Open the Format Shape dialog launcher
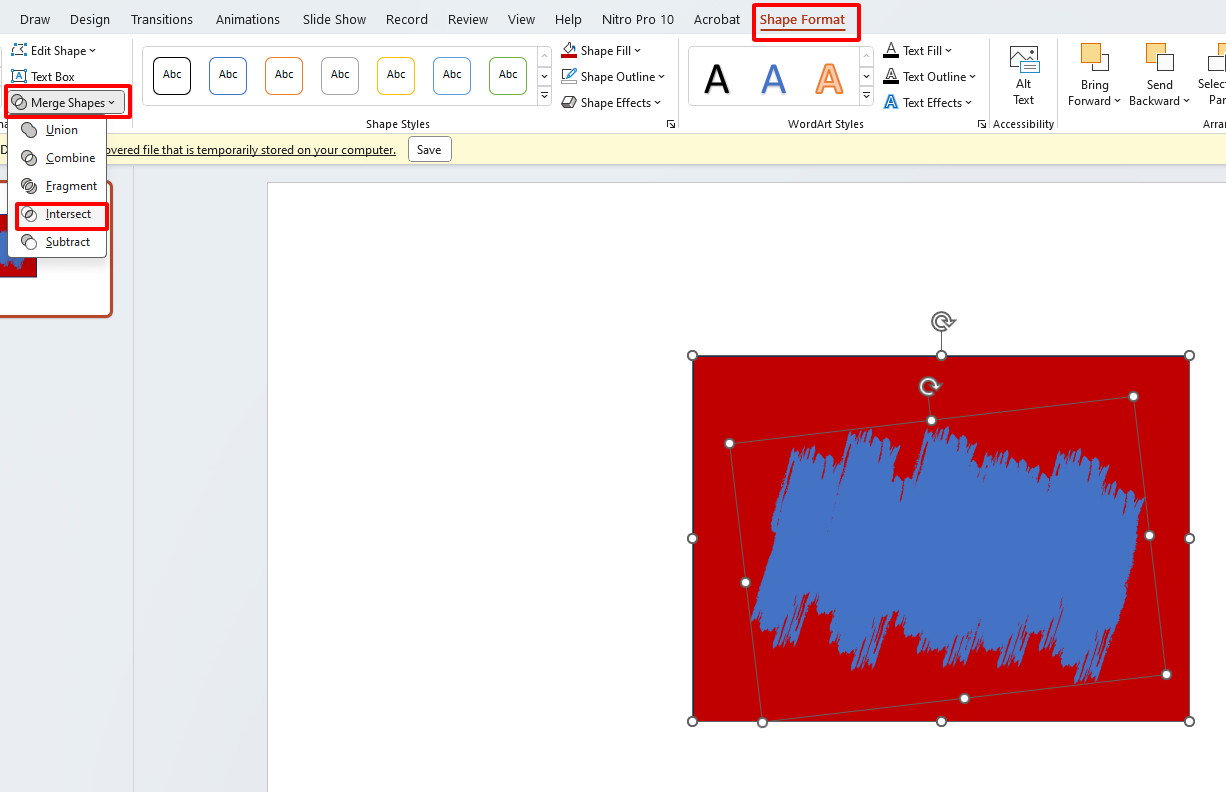The height and width of the screenshot is (792, 1226). [x=671, y=124]
